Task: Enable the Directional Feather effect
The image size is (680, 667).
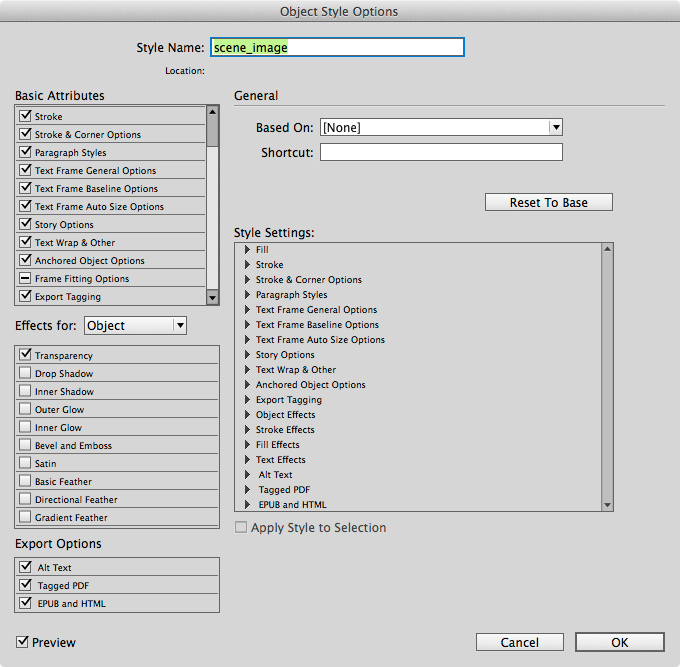Action: coord(25,499)
